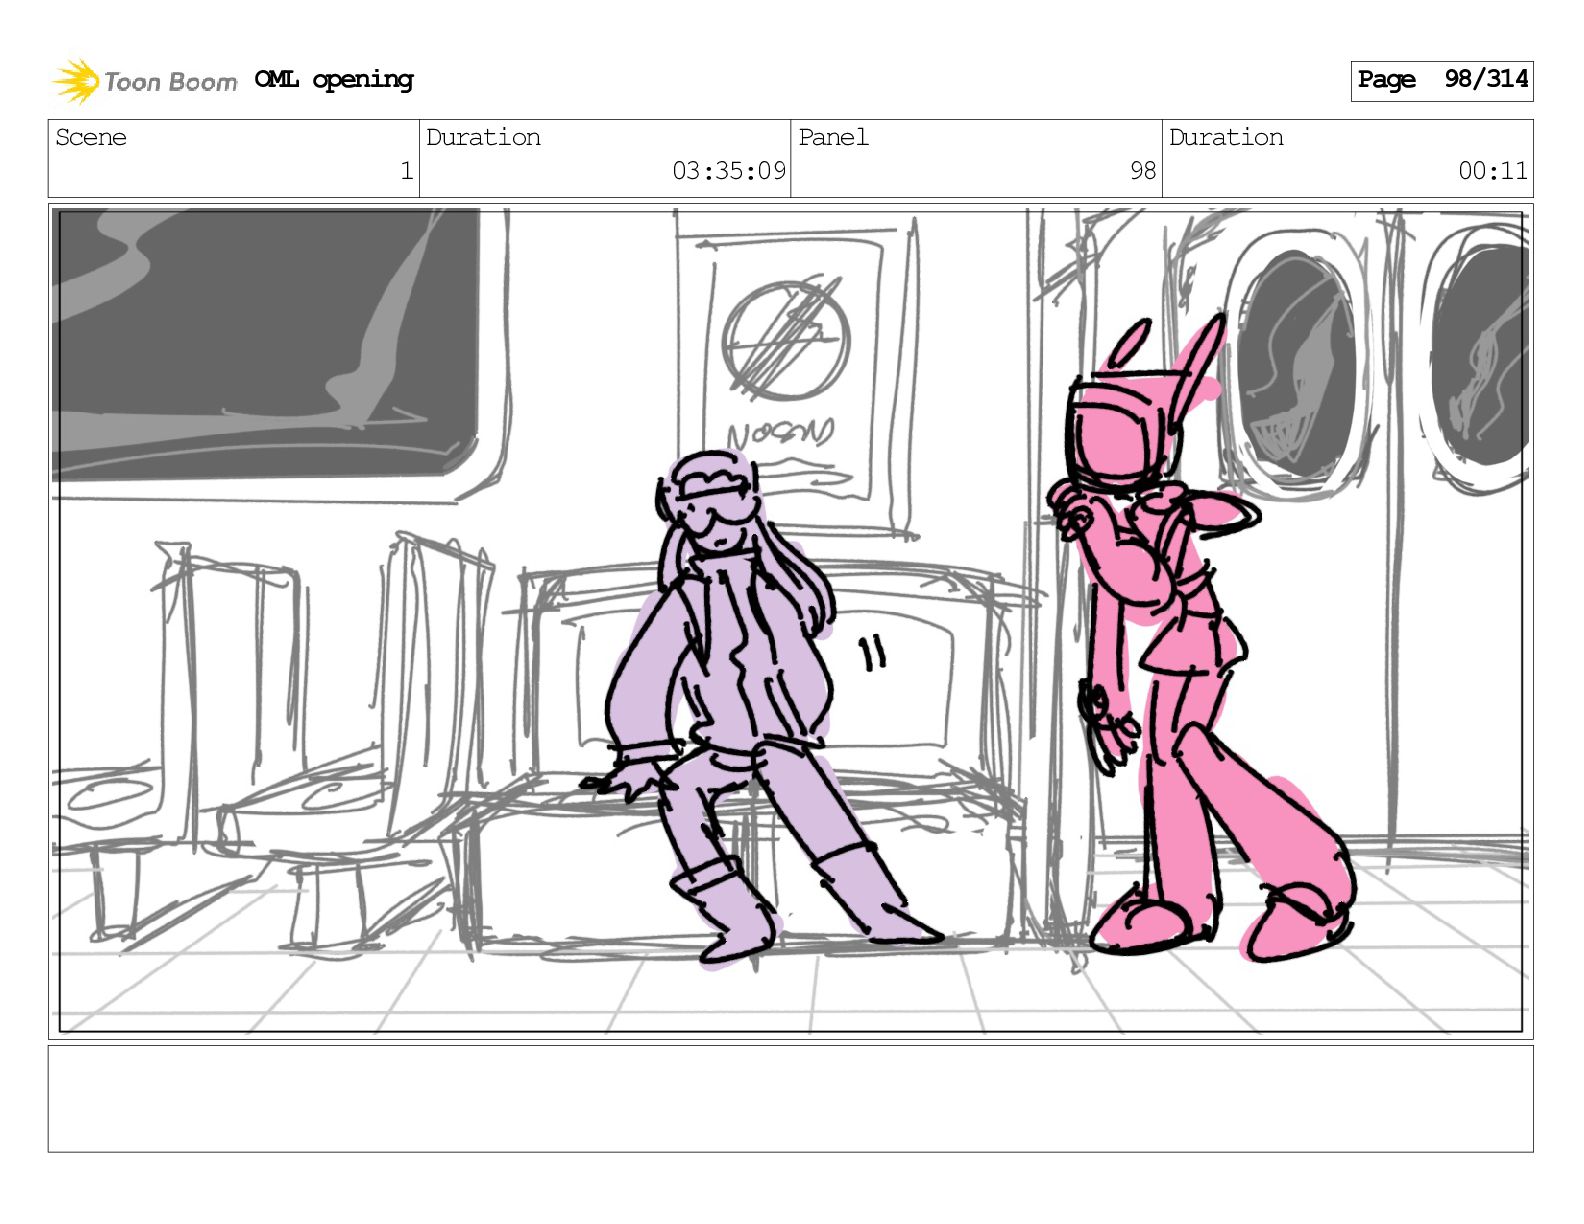
Task: Click the pink robot's TV-shaped head
Action: click(1120, 431)
